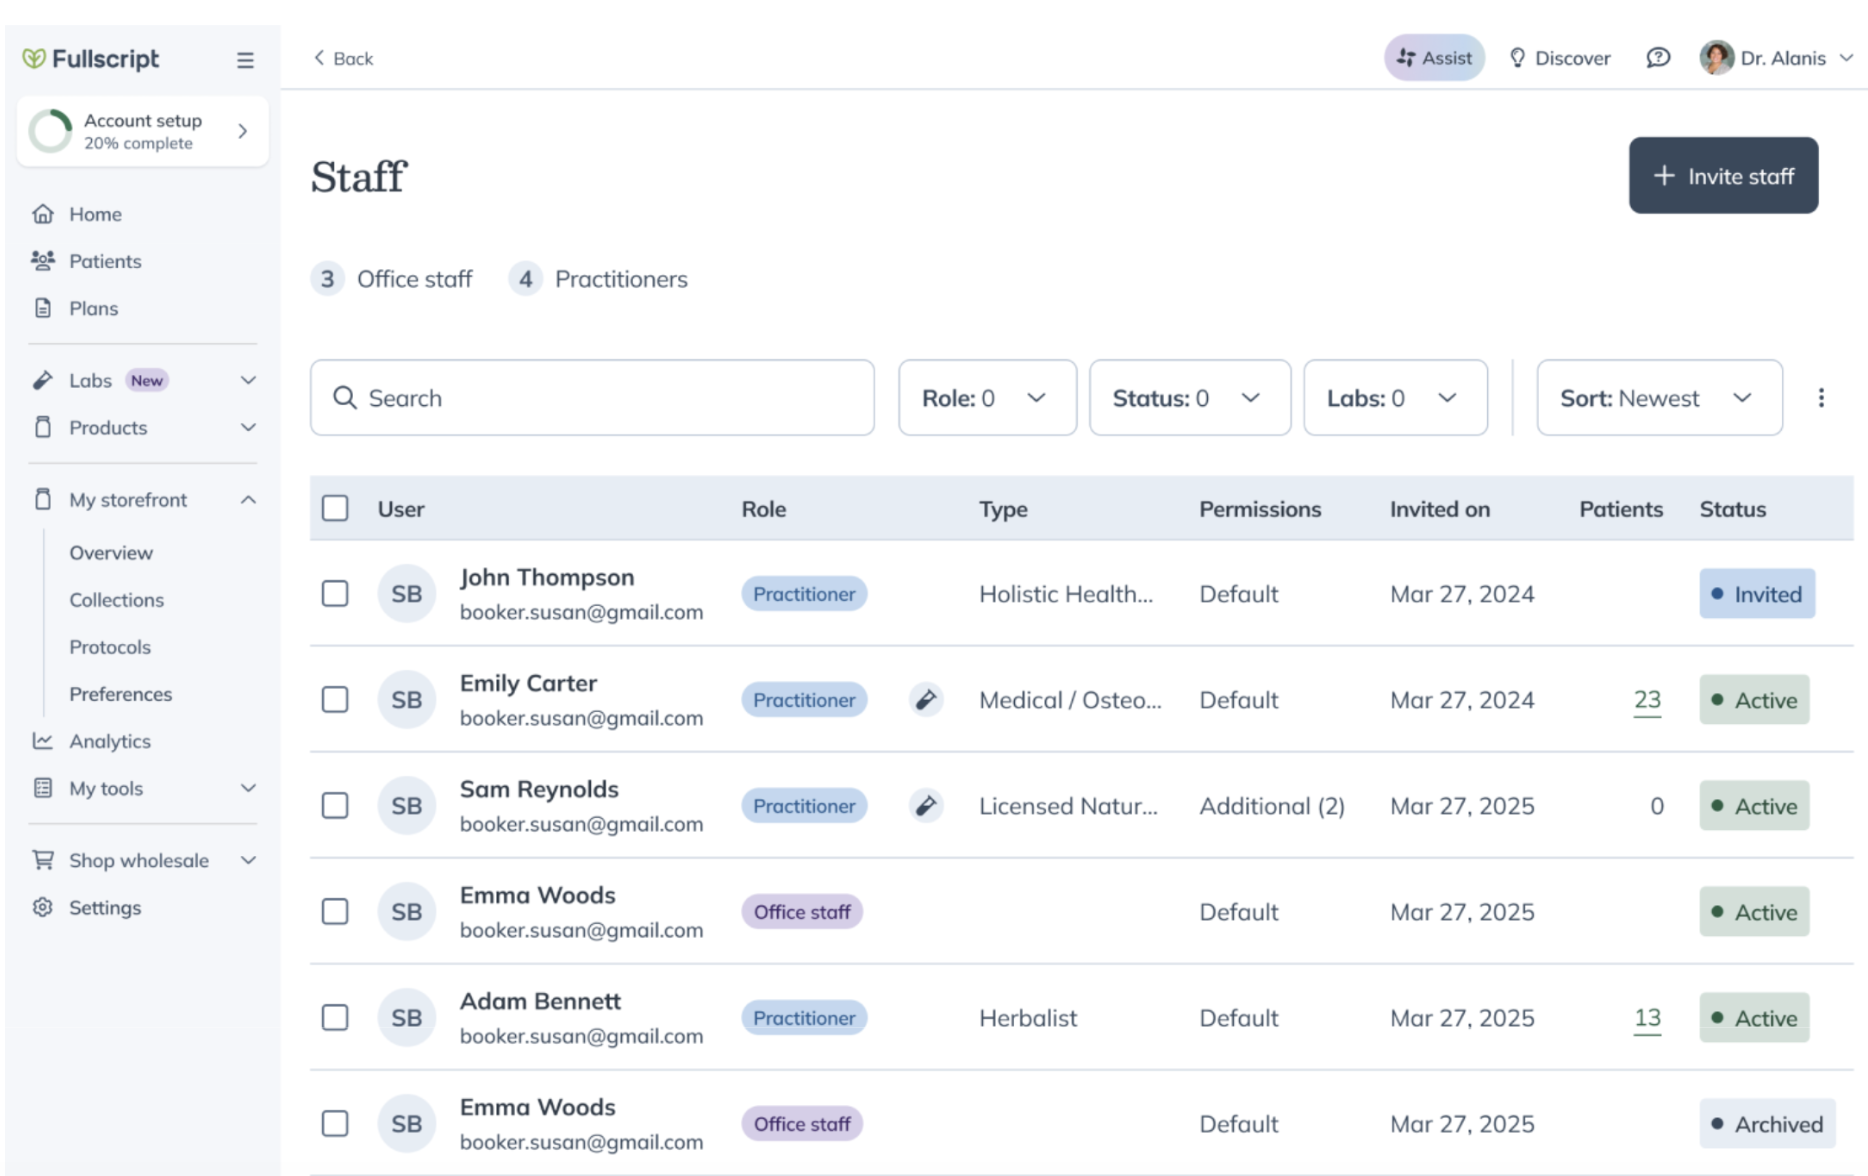Toggle the select-all users checkbox
The image size is (1868, 1176).
(x=335, y=509)
